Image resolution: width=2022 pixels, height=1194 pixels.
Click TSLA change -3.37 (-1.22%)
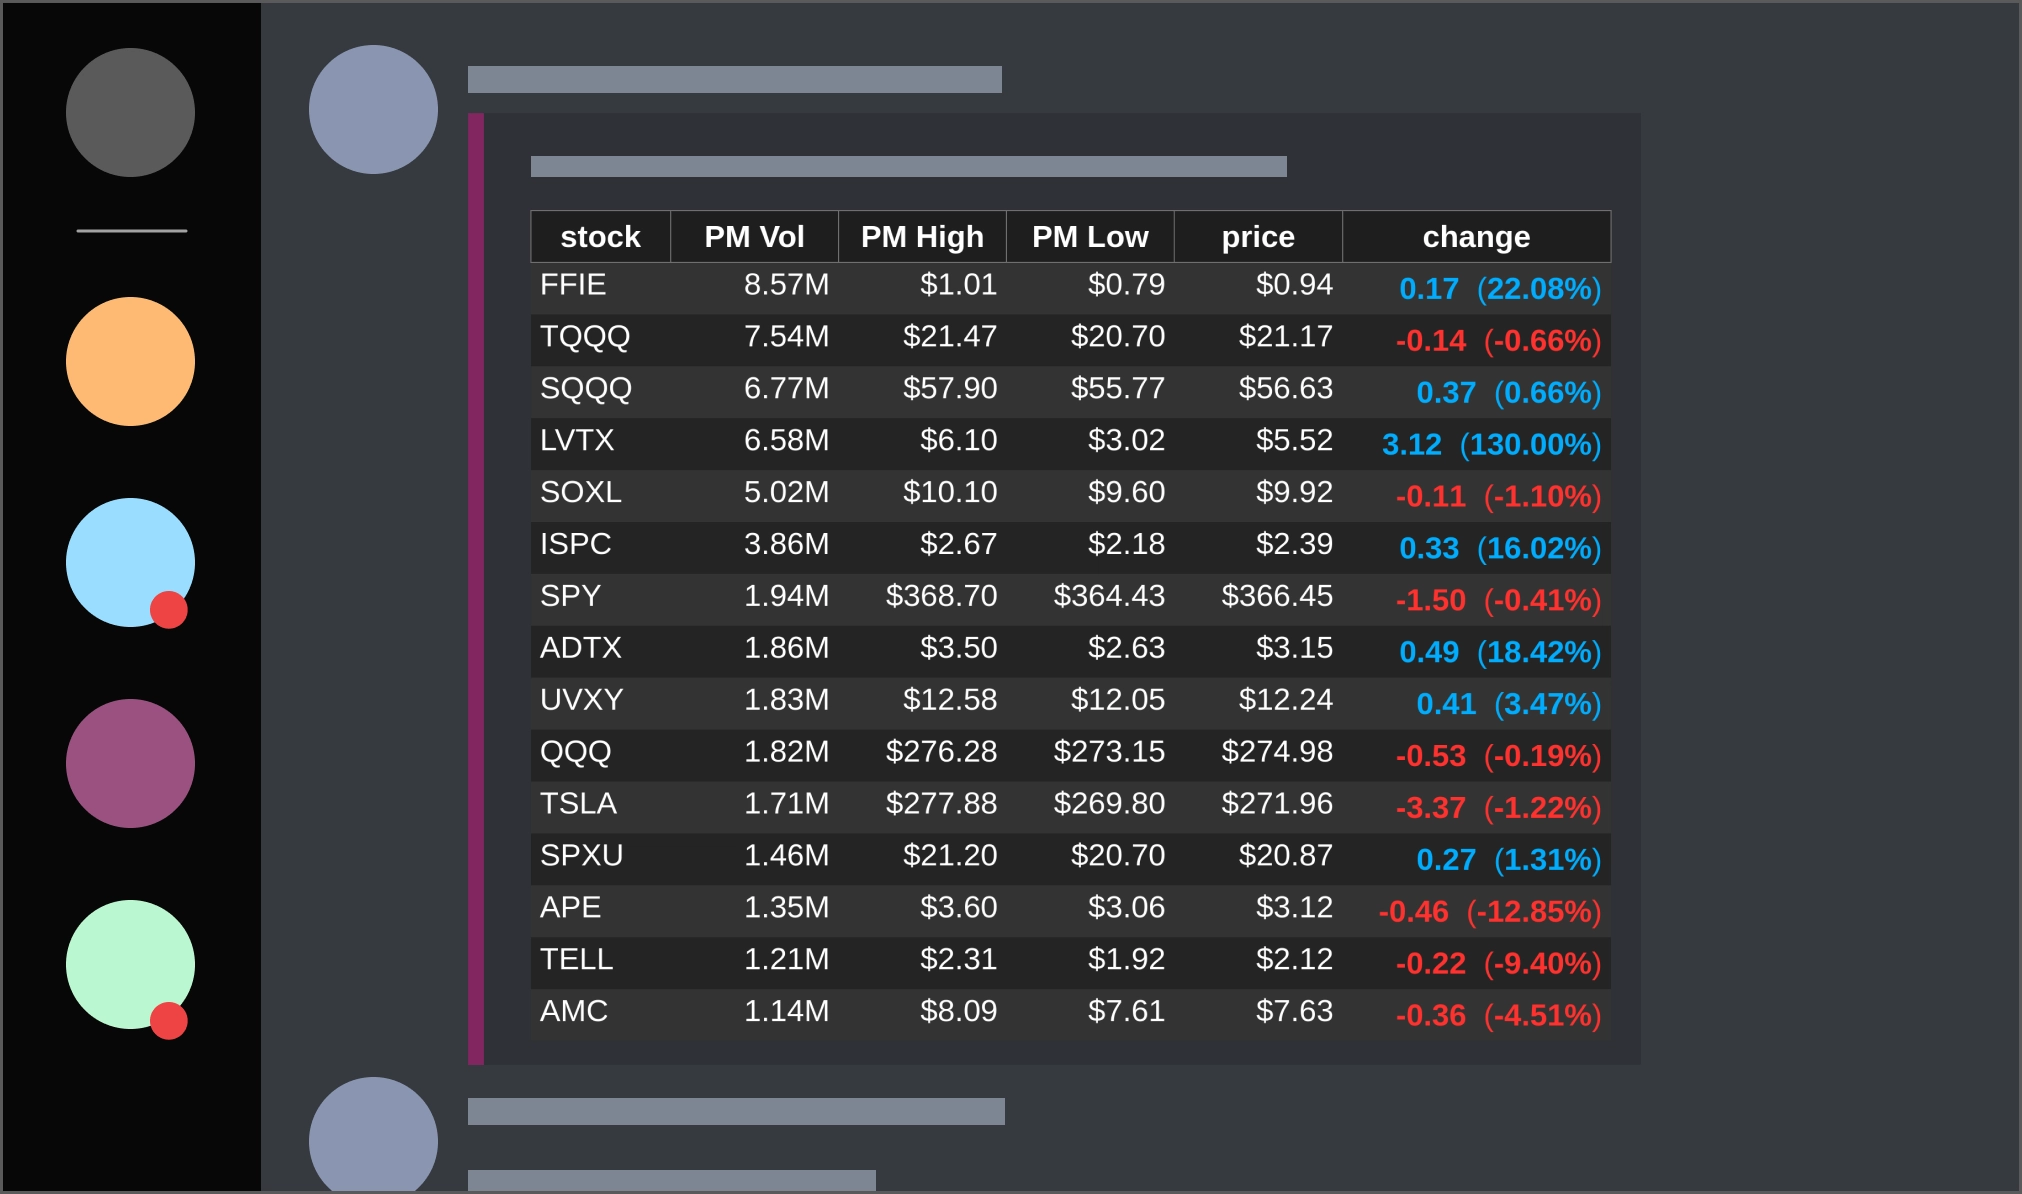coord(1498,808)
